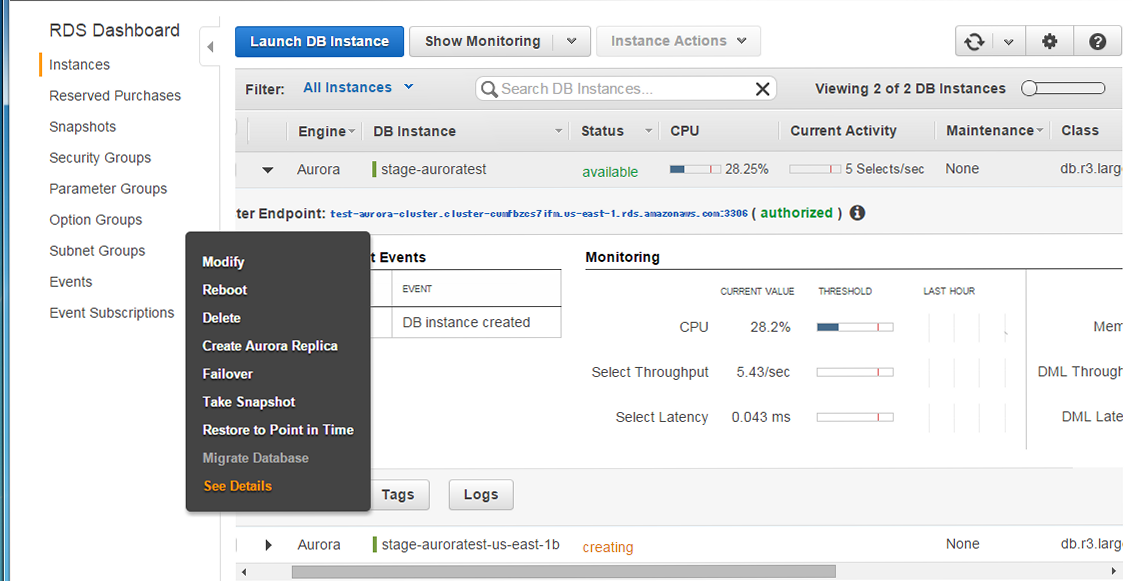Open Events in the sidebar

71,282
